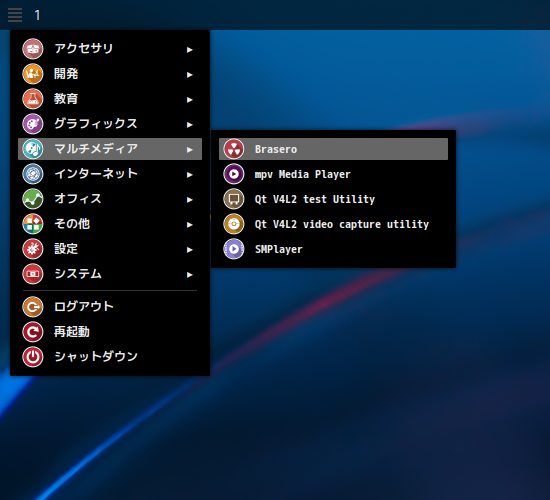This screenshot has height=500, width=550.
Task: Expand the インターネット submenu arrow
Action: click(189, 175)
